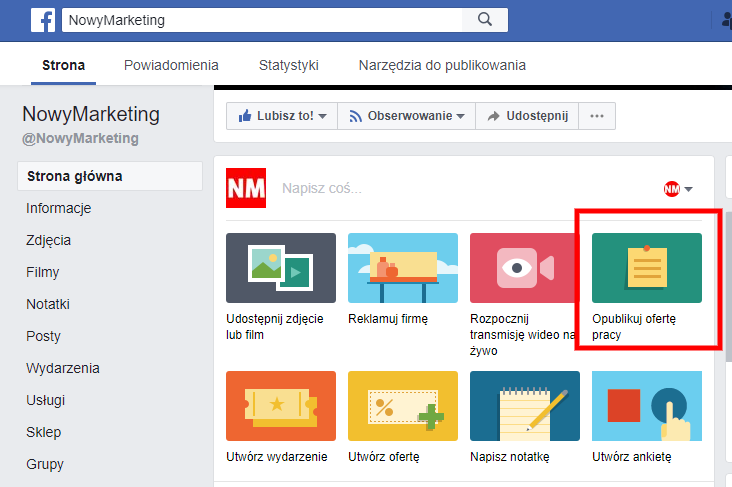Go to Zdjęcia in the sidebar
Screen dimensions: 732x487
pos(48,240)
